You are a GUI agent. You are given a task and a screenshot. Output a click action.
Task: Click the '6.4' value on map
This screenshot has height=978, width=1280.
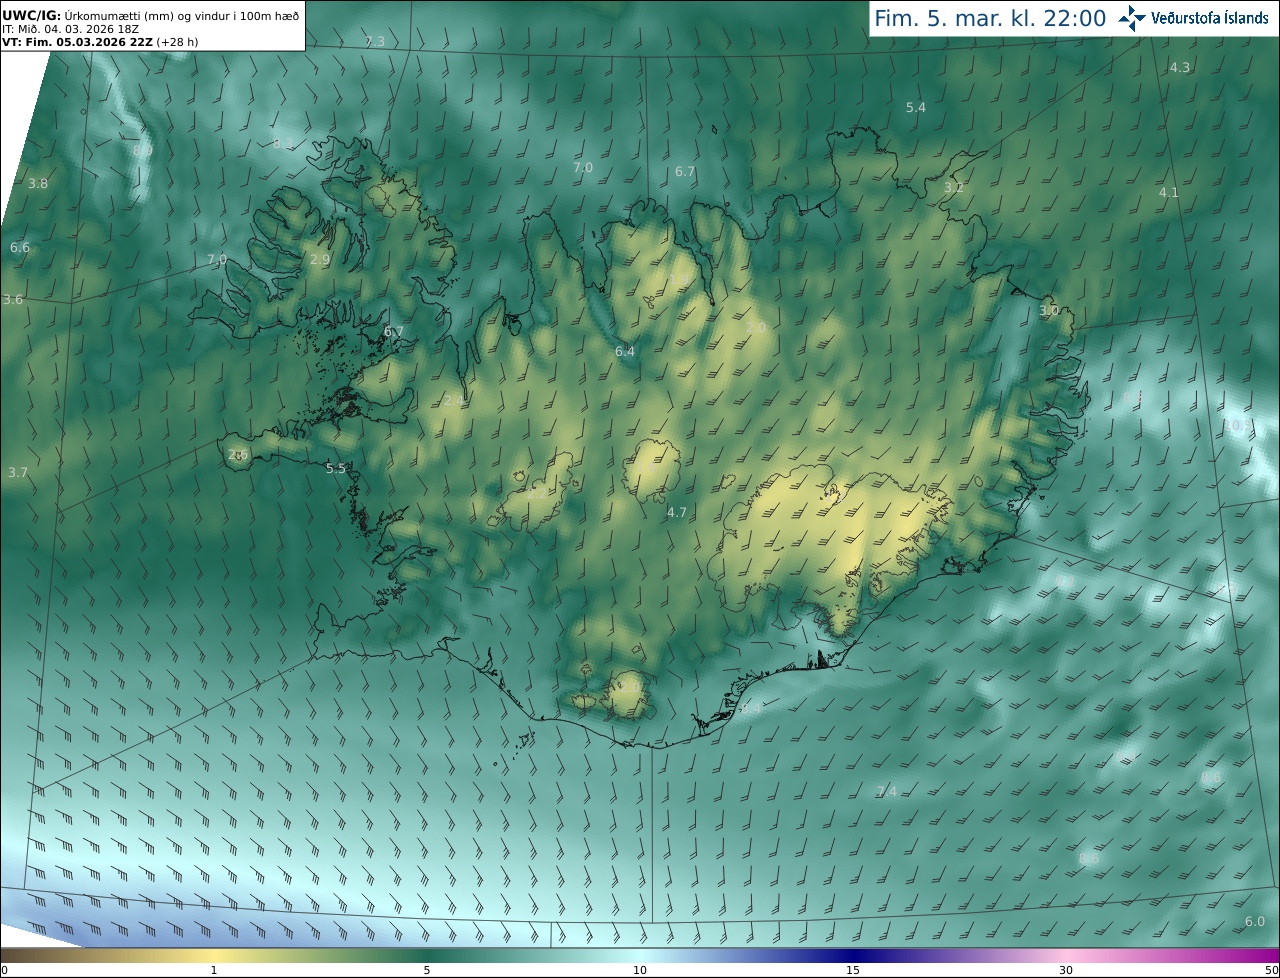click(x=625, y=351)
